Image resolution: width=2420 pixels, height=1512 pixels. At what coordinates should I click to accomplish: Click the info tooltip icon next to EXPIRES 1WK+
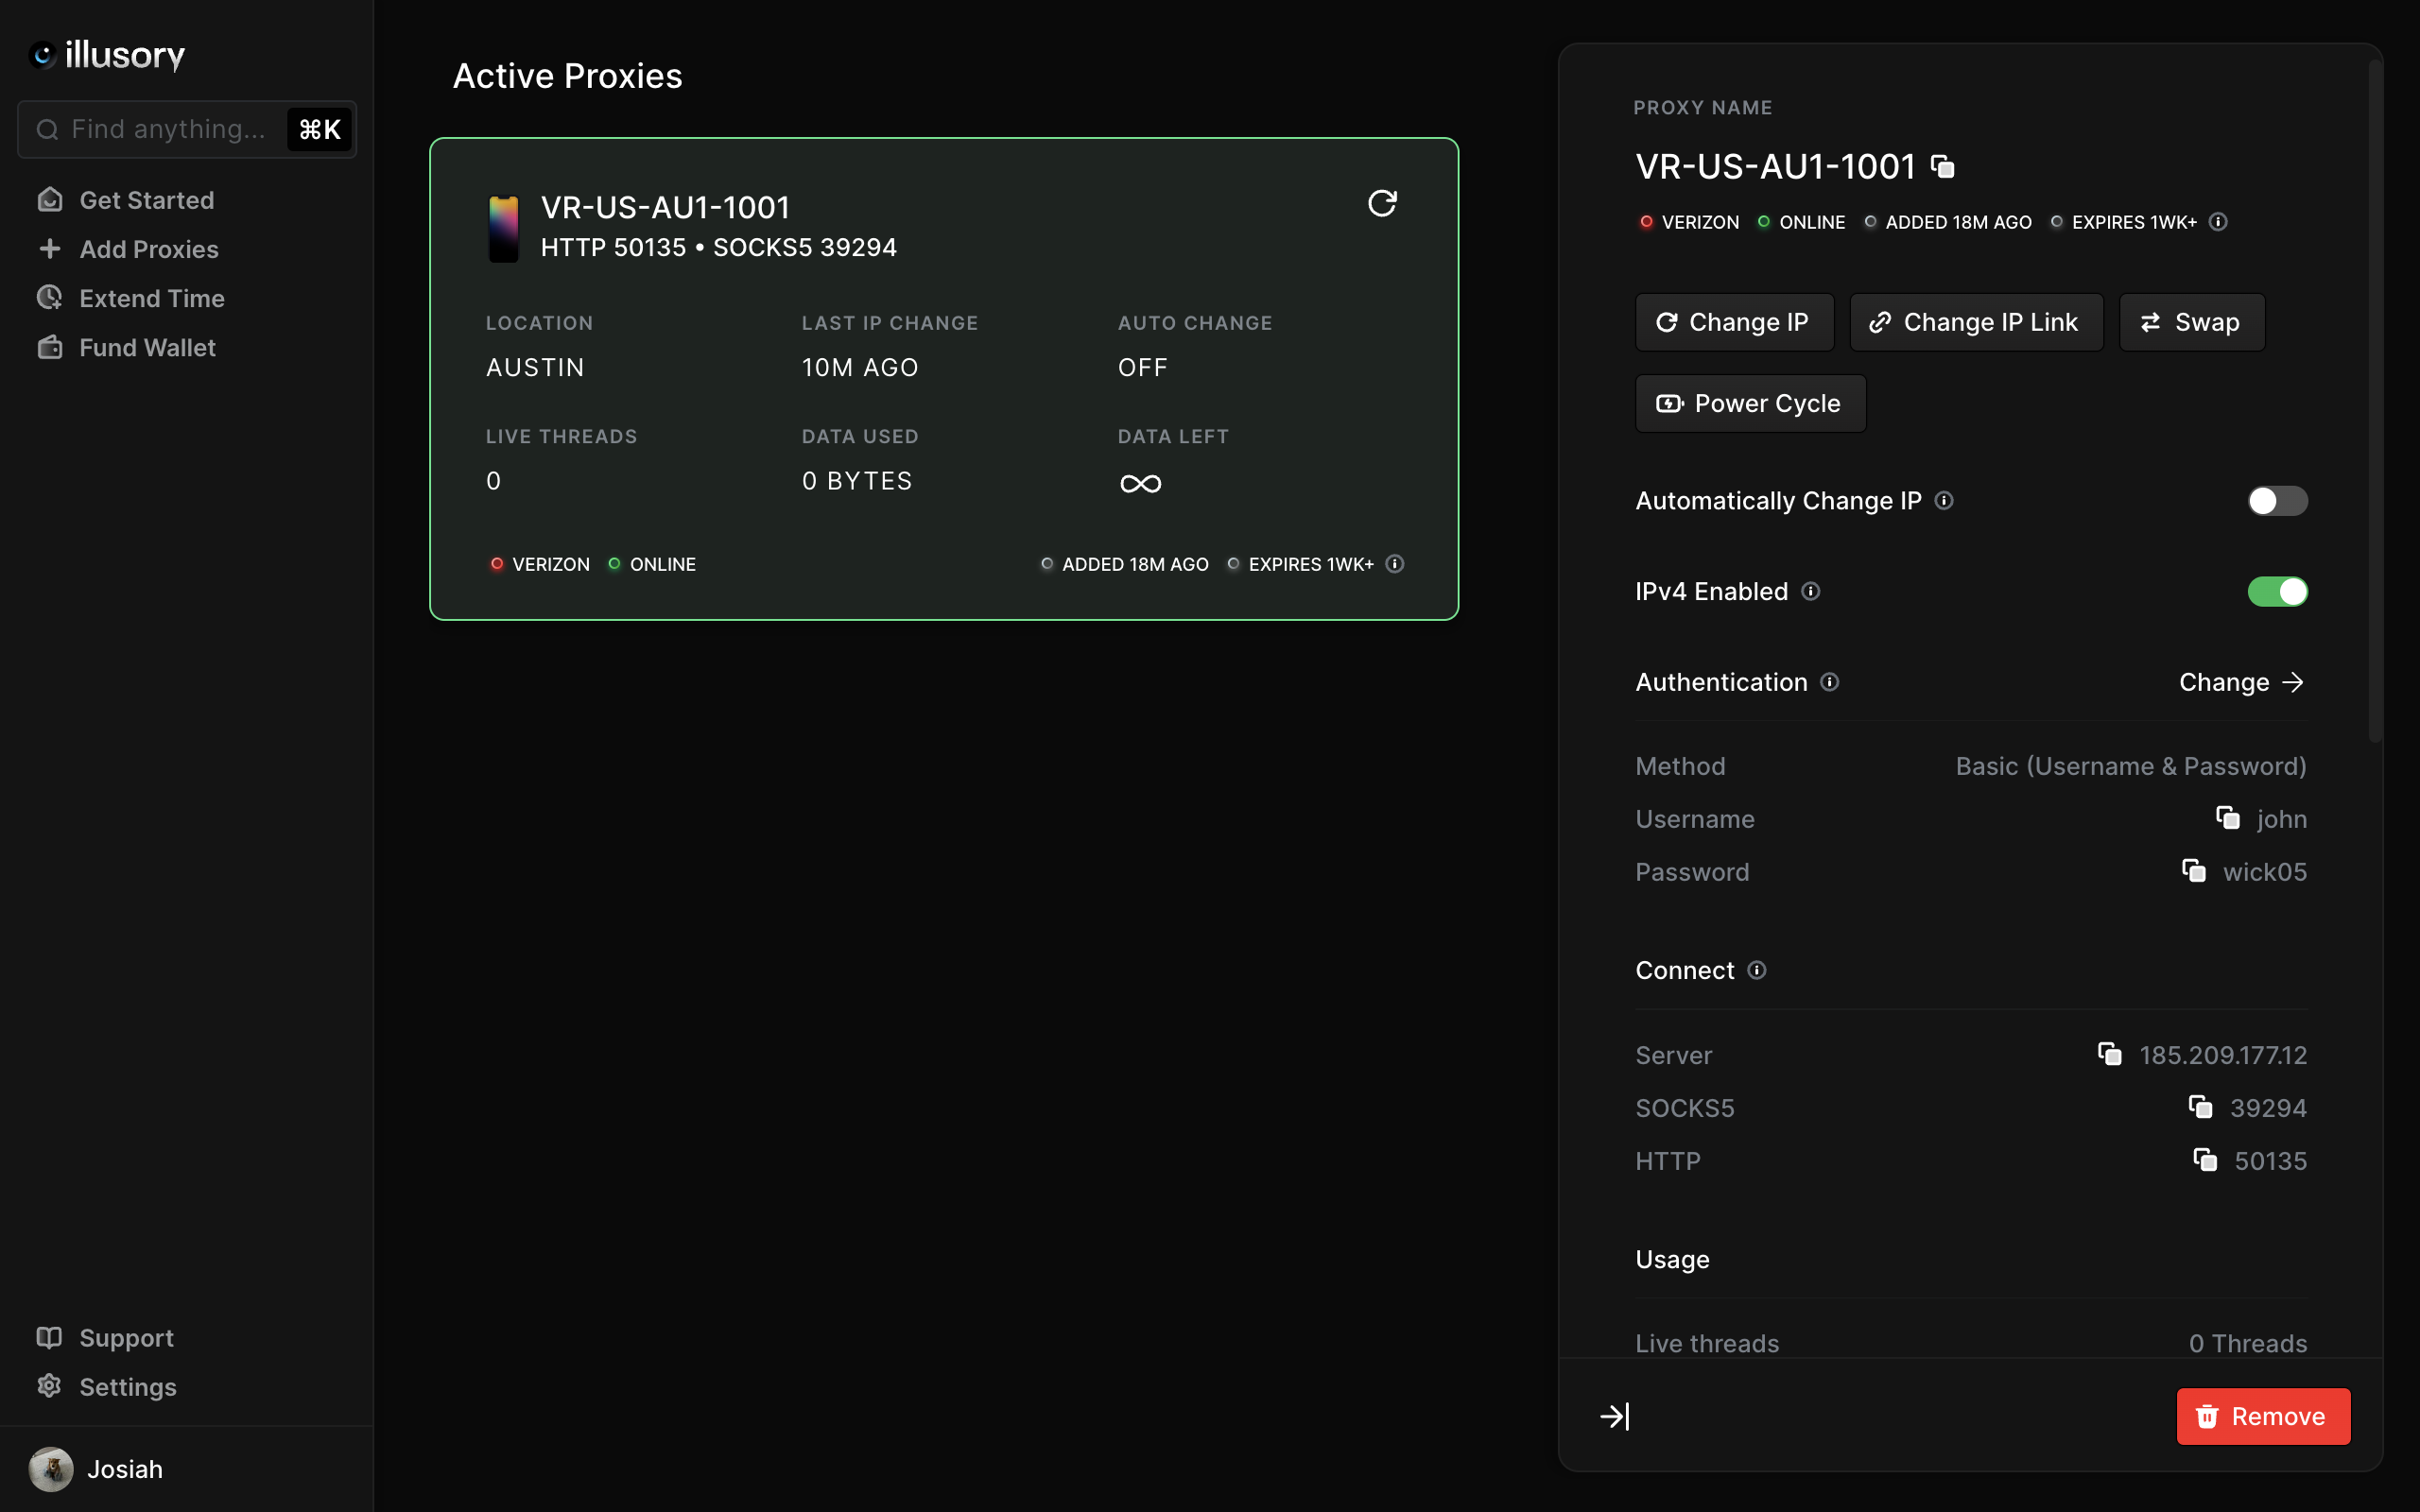point(2218,221)
